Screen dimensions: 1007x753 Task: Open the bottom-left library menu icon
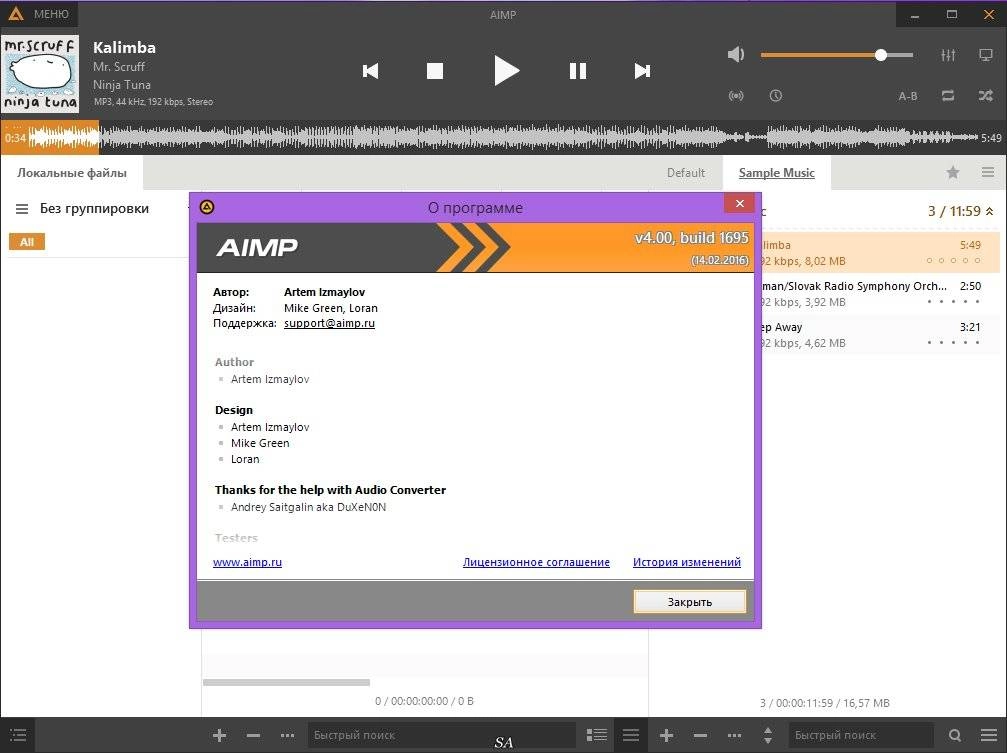click(18, 735)
